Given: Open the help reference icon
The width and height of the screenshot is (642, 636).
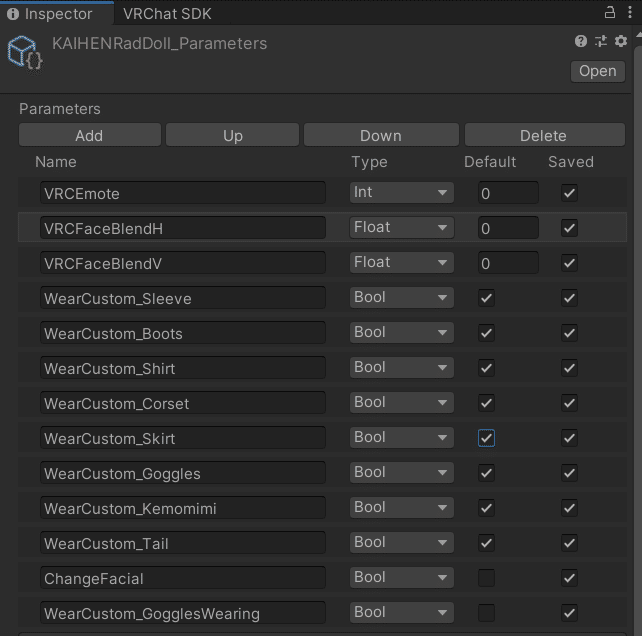Looking at the screenshot, I should 581,41.
